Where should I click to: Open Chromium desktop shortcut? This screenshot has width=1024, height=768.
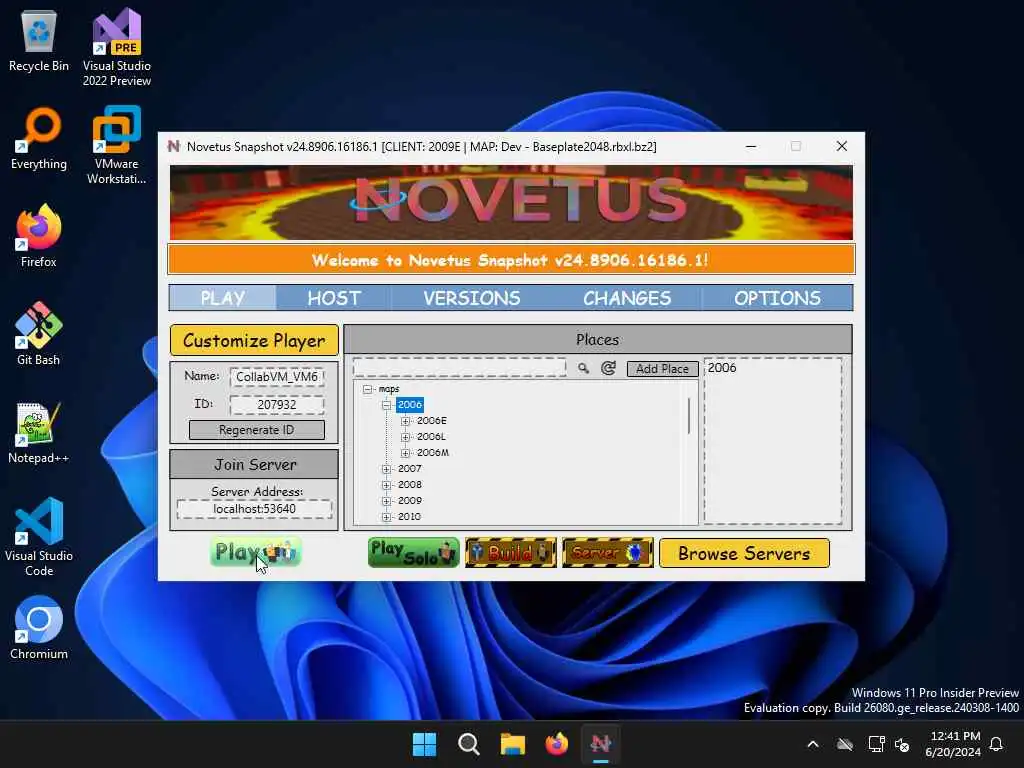click(39, 628)
